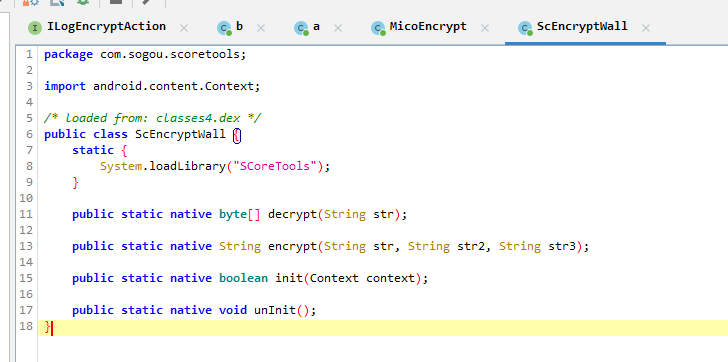Click the package name com.sogou.scoretools

pos(170,54)
